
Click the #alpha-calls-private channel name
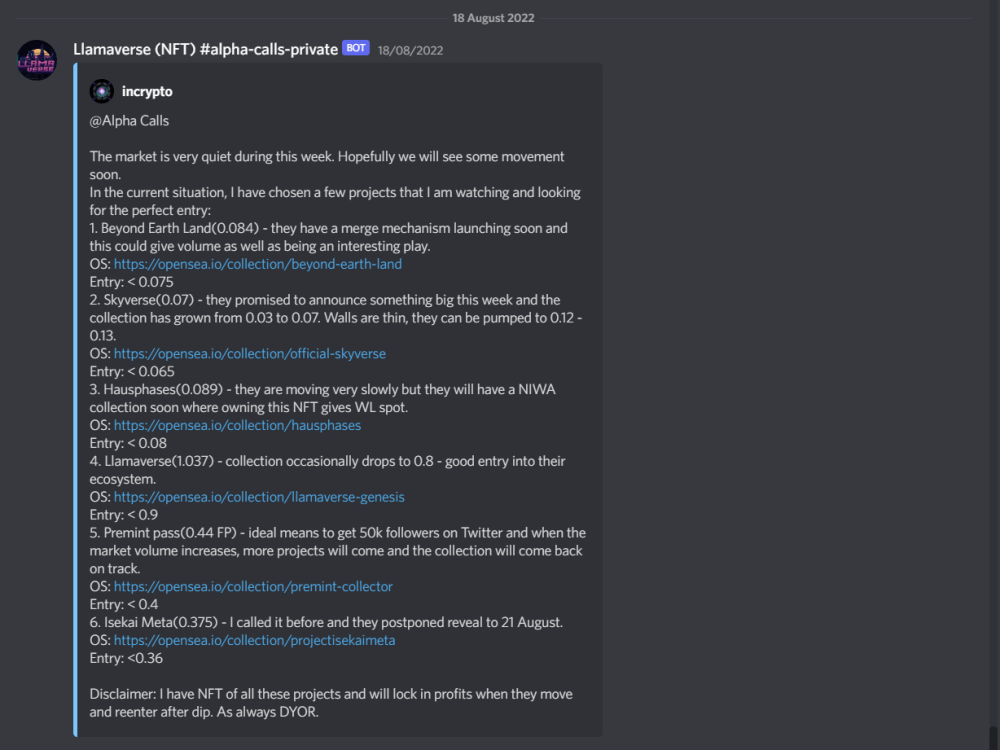coord(266,48)
